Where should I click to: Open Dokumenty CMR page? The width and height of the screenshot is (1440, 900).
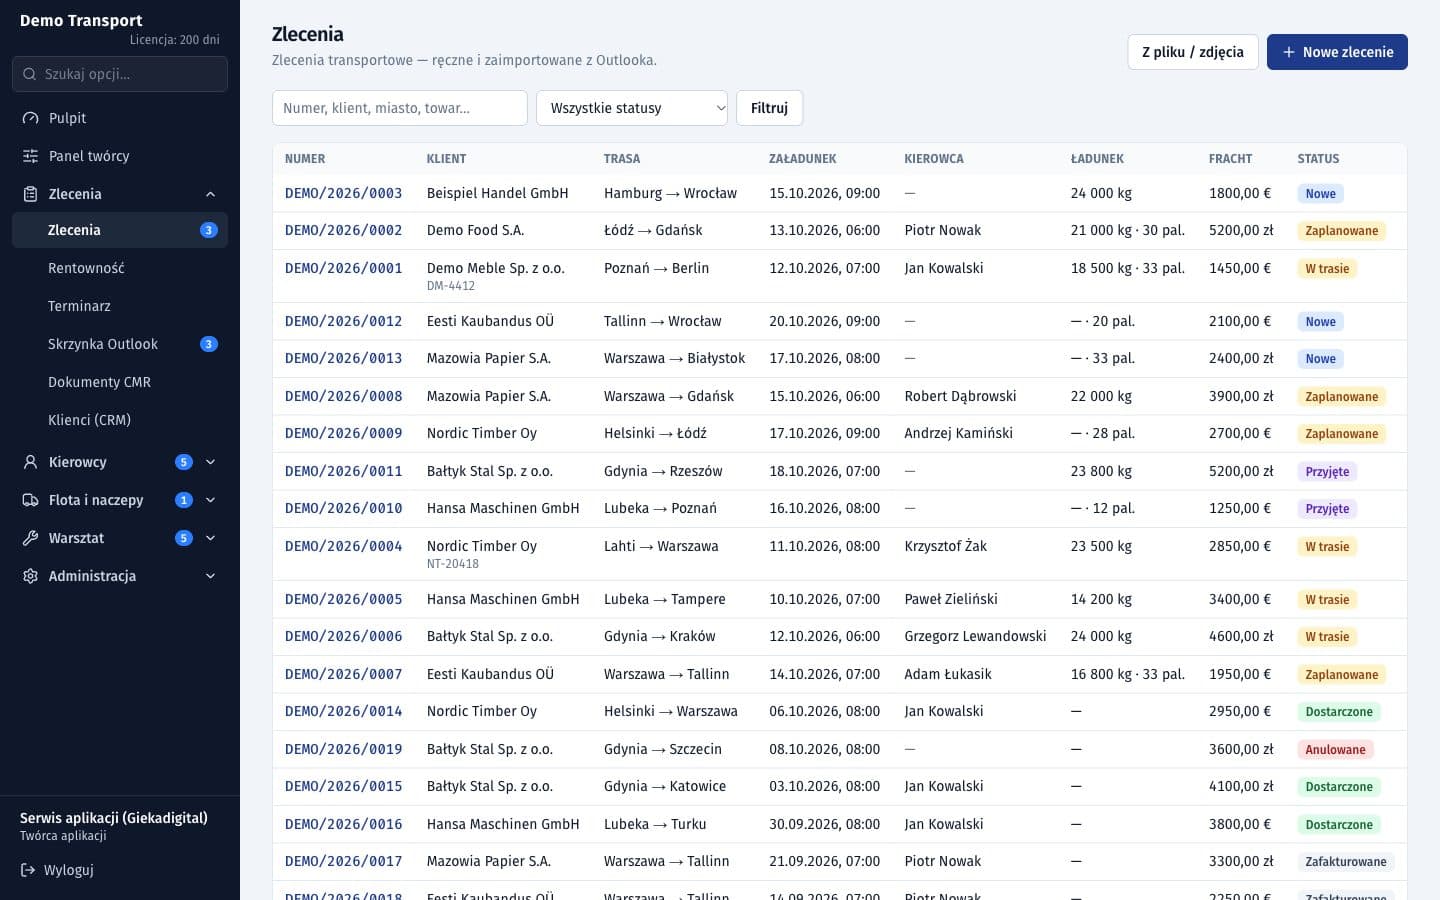tap(120, 382)
